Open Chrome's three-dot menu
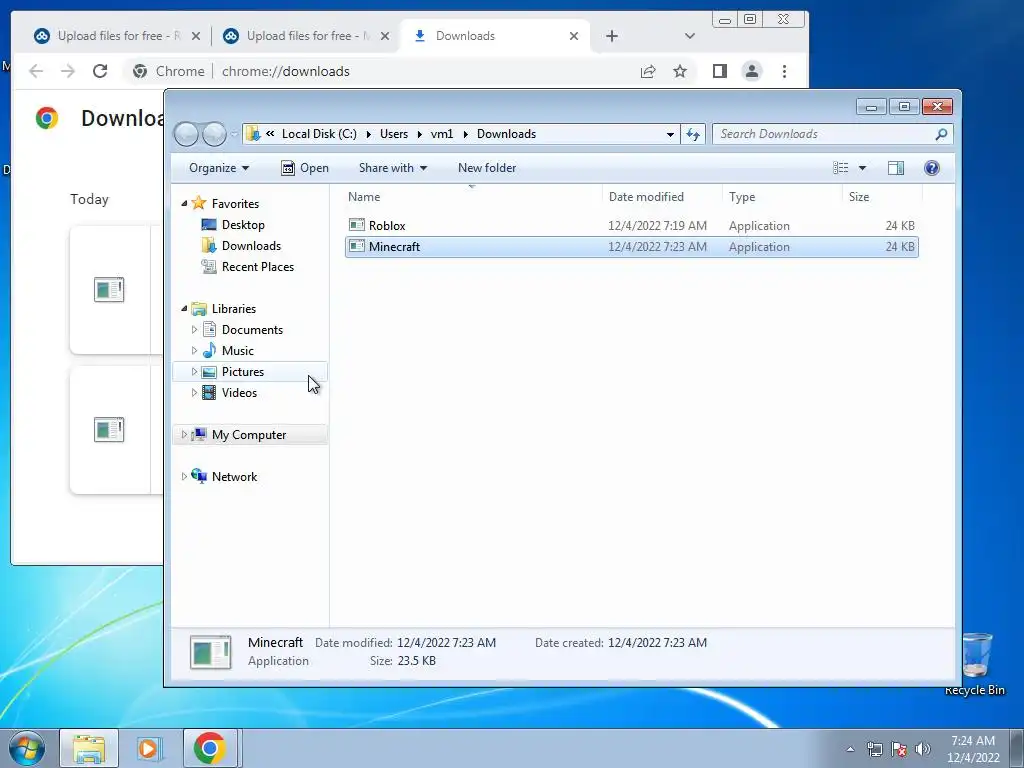 pos(784,71)
